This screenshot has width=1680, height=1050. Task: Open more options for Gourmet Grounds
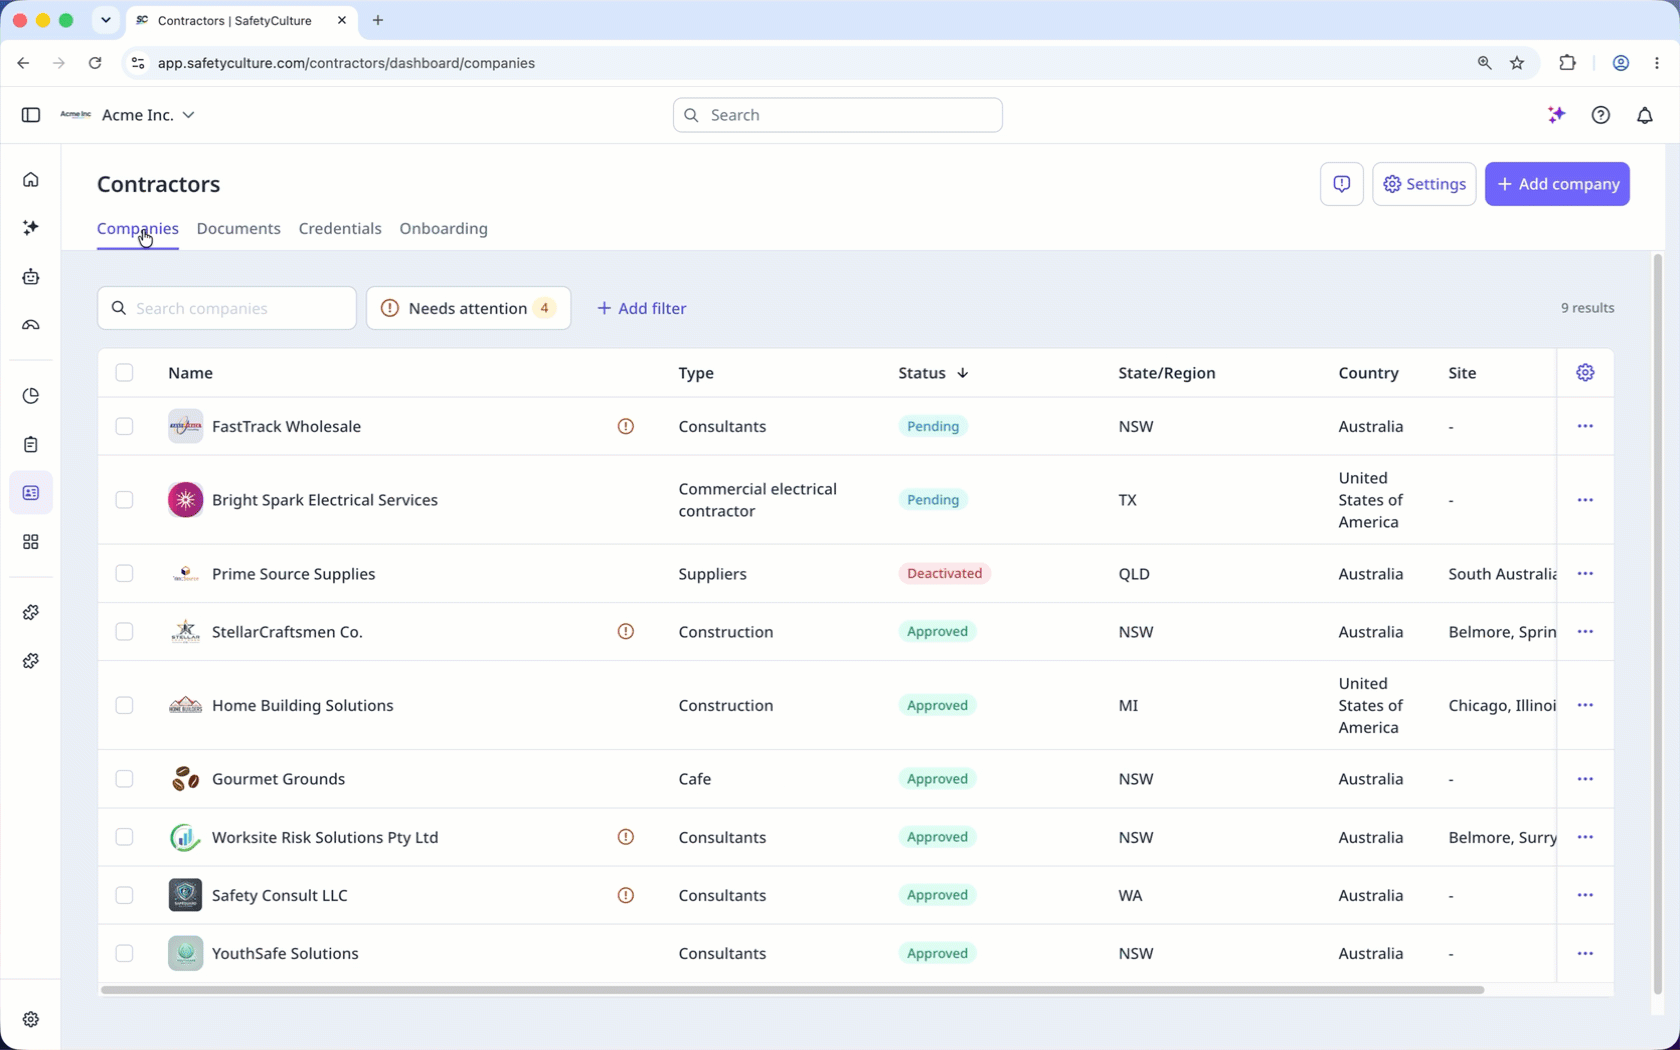[1585, 779]
